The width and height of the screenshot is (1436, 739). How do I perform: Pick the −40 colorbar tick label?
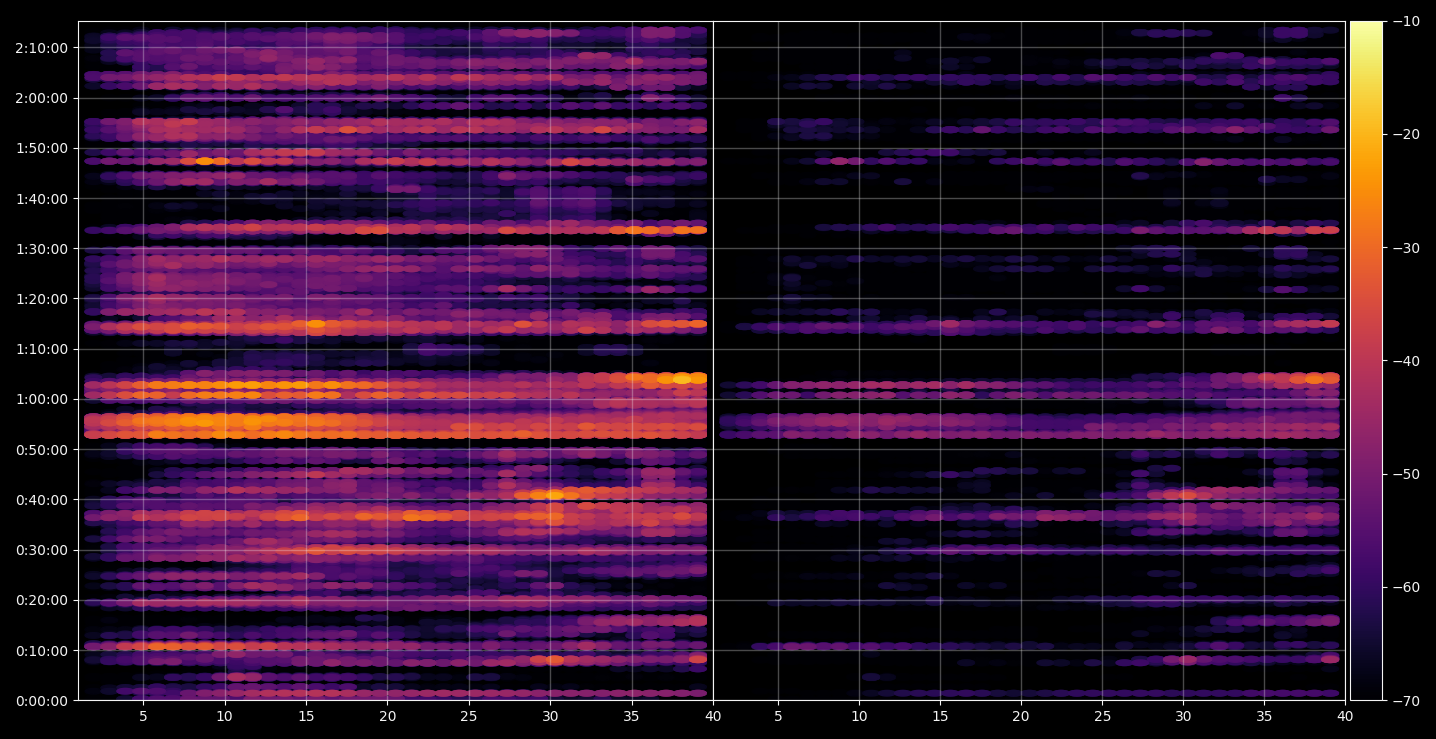[1405, 361]
